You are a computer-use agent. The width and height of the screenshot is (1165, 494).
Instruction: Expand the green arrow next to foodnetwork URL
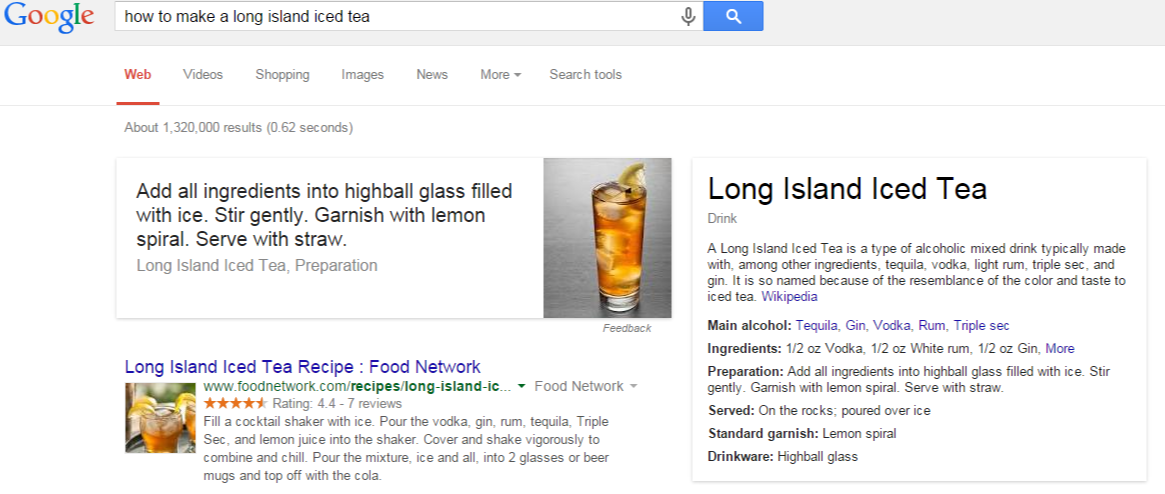(522, 387)
